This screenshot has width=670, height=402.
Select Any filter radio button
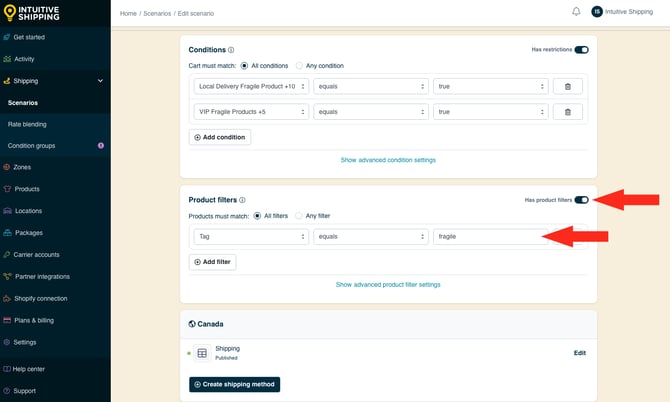click(299, 216)
